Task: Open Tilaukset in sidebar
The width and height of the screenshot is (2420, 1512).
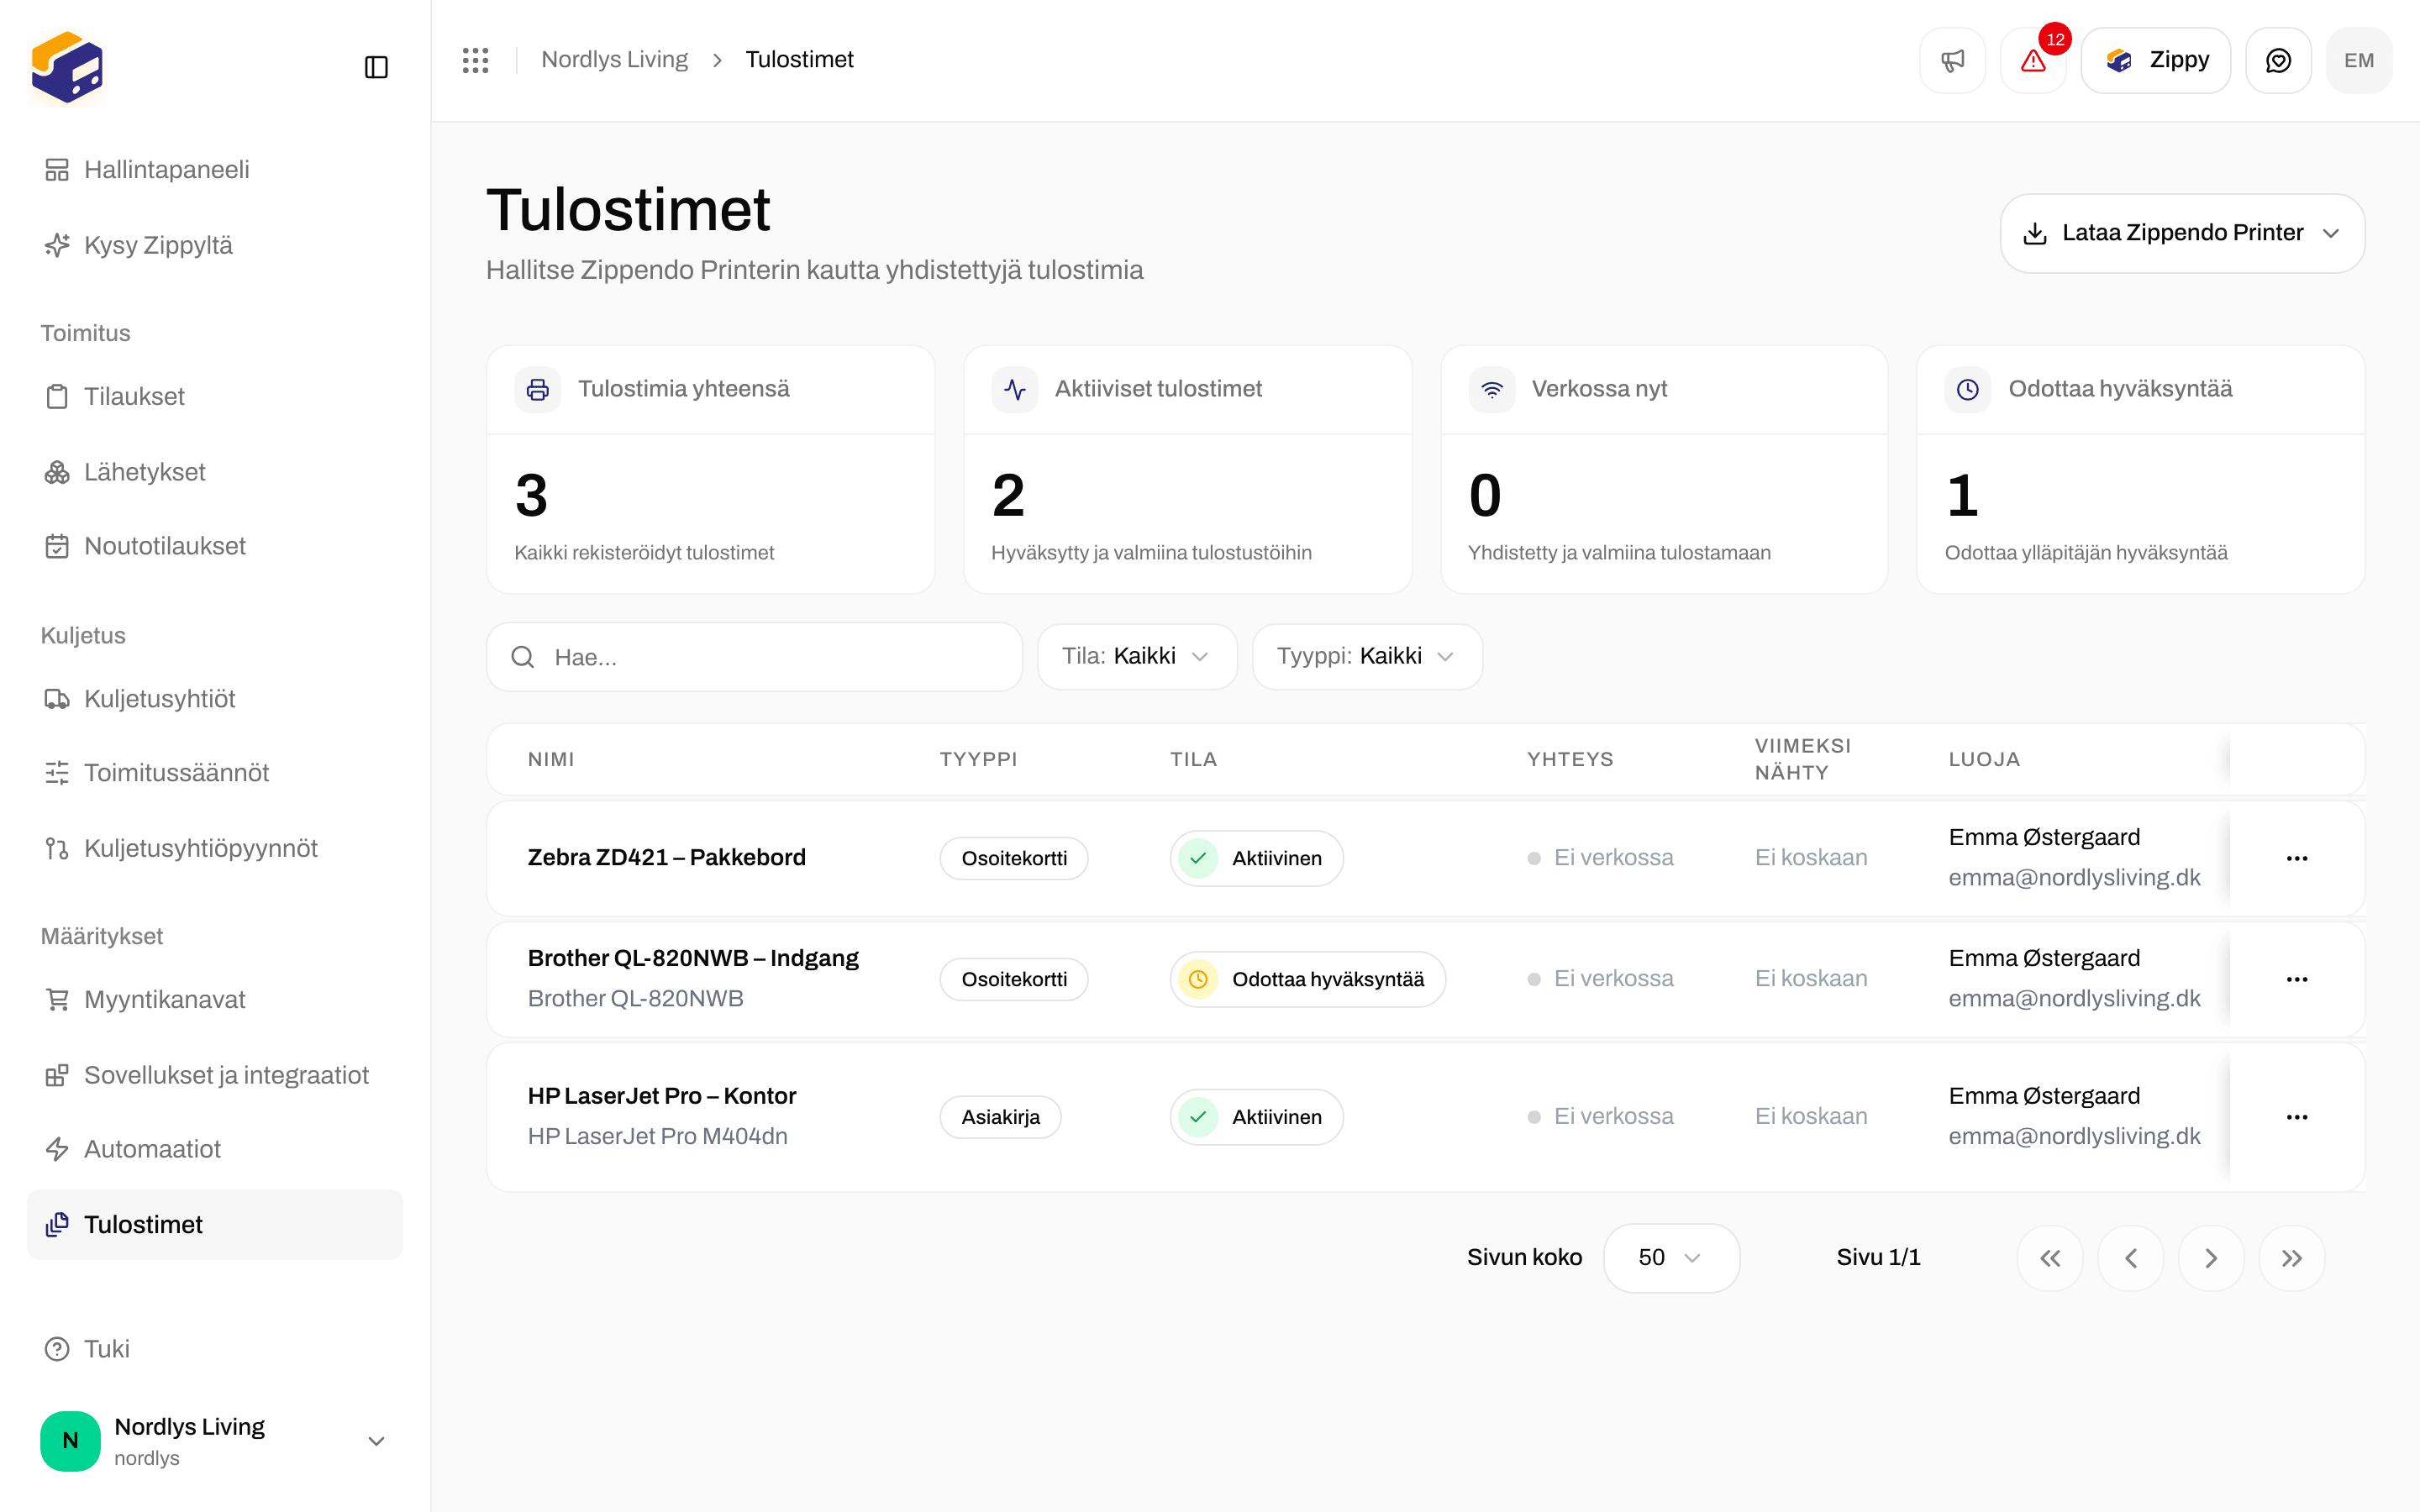Action: coord(215,396)
